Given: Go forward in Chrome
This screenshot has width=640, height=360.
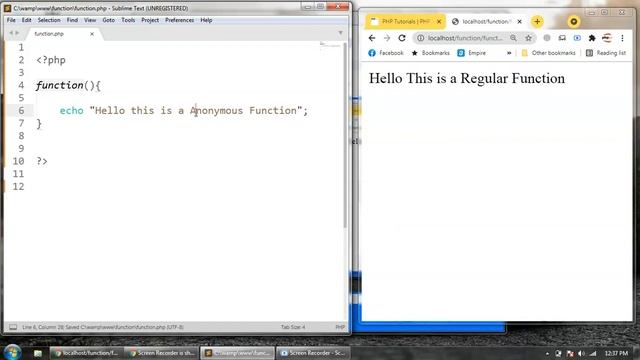Looking at the screenshot, I should (x=387, y=38).
